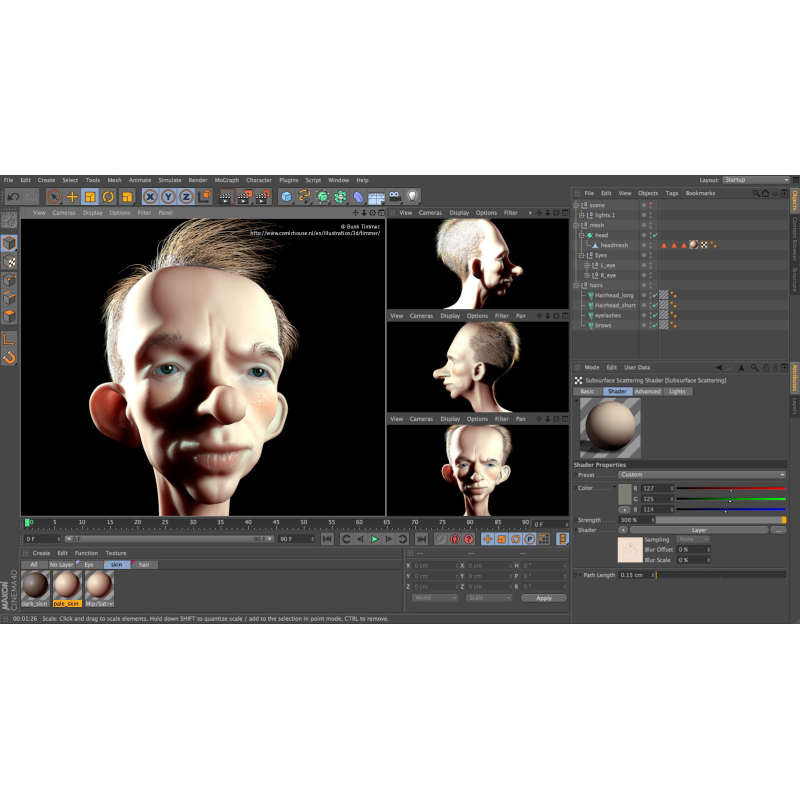This screenshot has width=800, height=800.
Task: Open the Preset dropdown set to Custom
Action: tap(700, 475)
